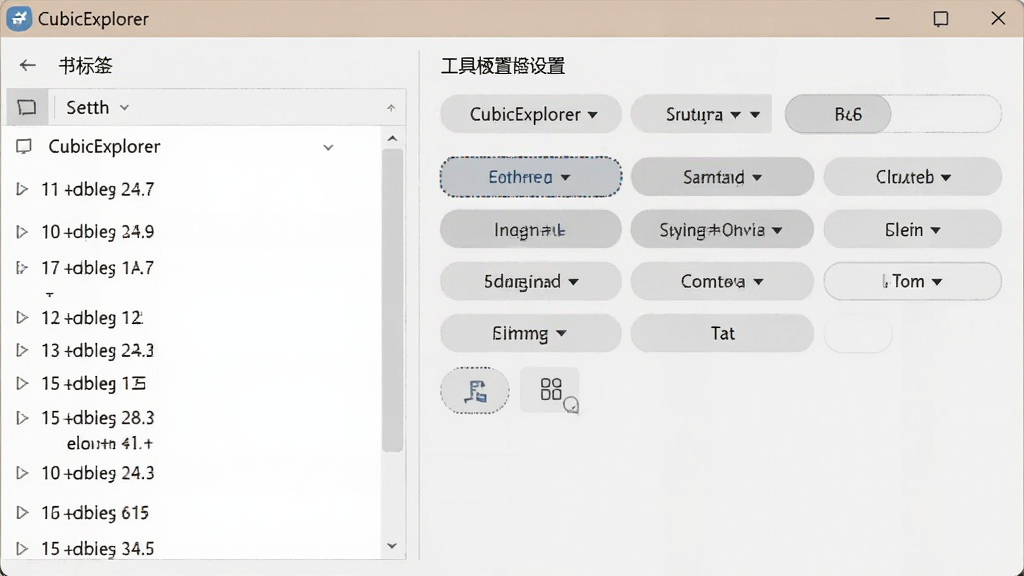1024x576 pixels.
Task: Click the tree scrollbar down arrow
Action: point(392,546)
